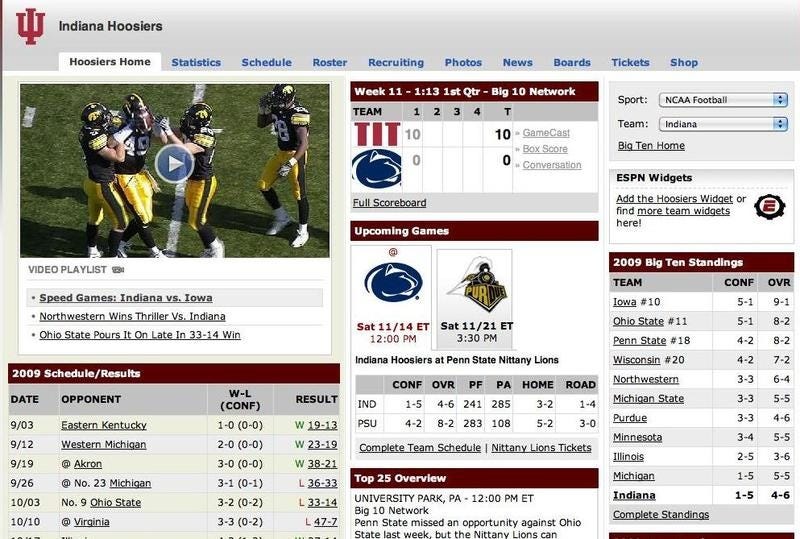Open the Complete Team Schedule link
Image resolution: width=800 pixels, height=539 pixels.
point(420,448)
